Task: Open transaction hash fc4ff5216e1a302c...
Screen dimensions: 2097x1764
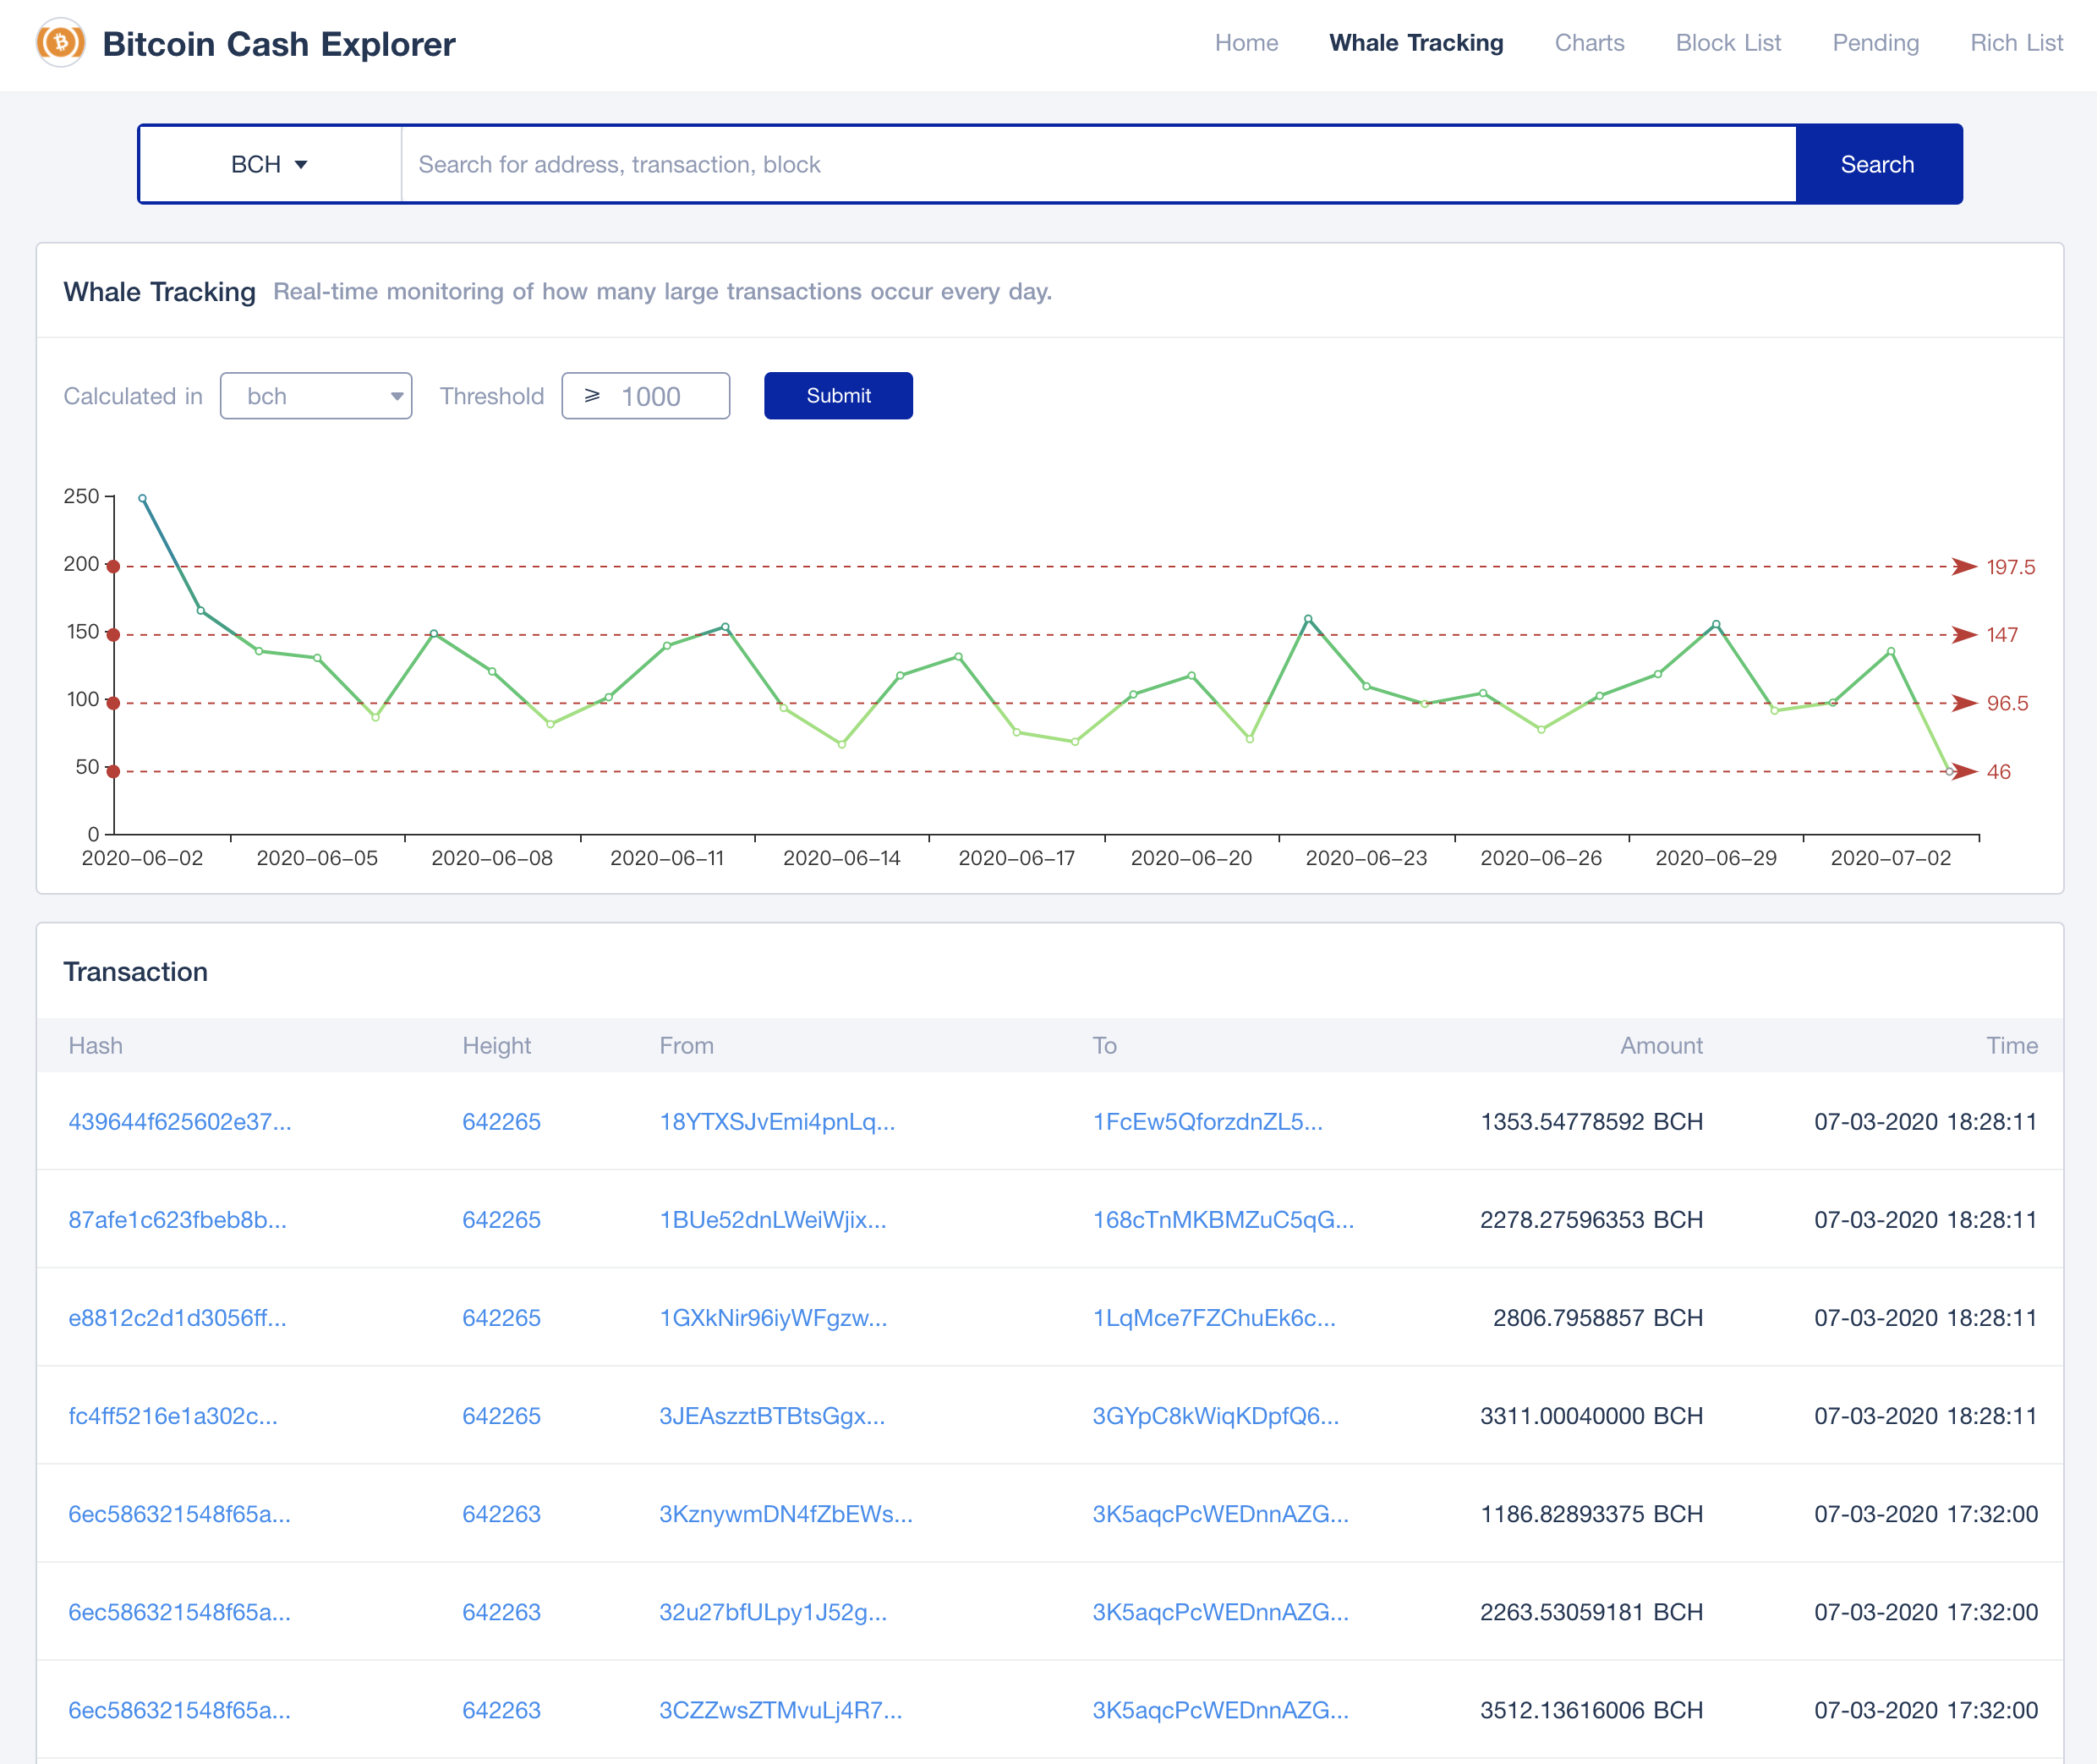Action: point(173,1416)
